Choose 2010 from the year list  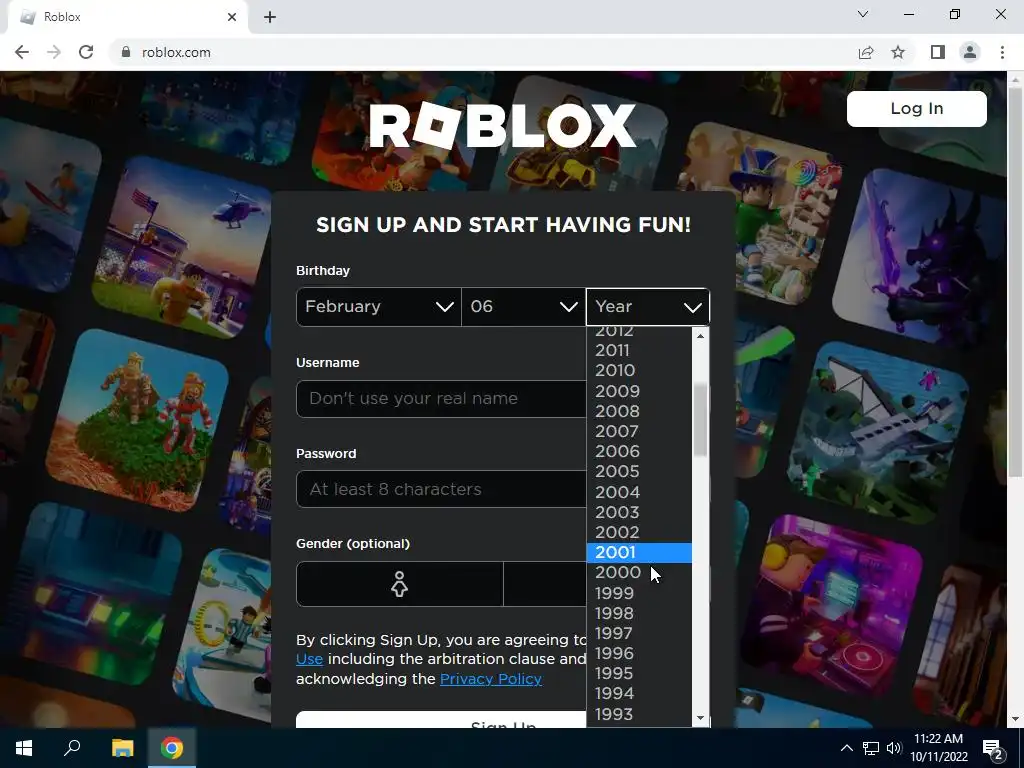[x=639, y=370]
